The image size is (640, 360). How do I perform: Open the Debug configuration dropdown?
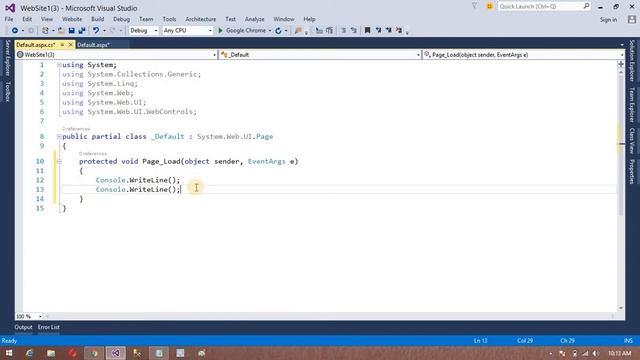(x=143, y=31)
